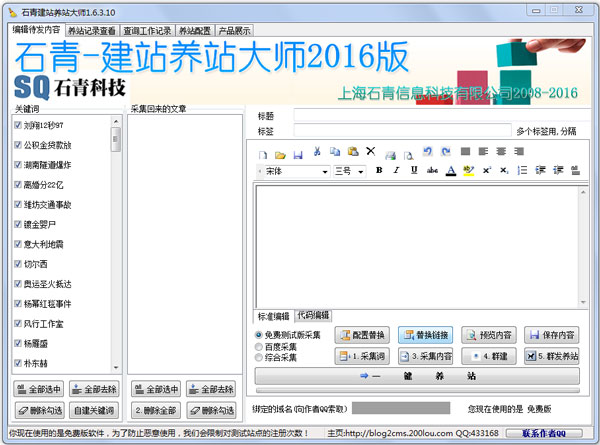
Task: Click the 标题 input field
Action: pyautogui.click(x=441, y=115)
